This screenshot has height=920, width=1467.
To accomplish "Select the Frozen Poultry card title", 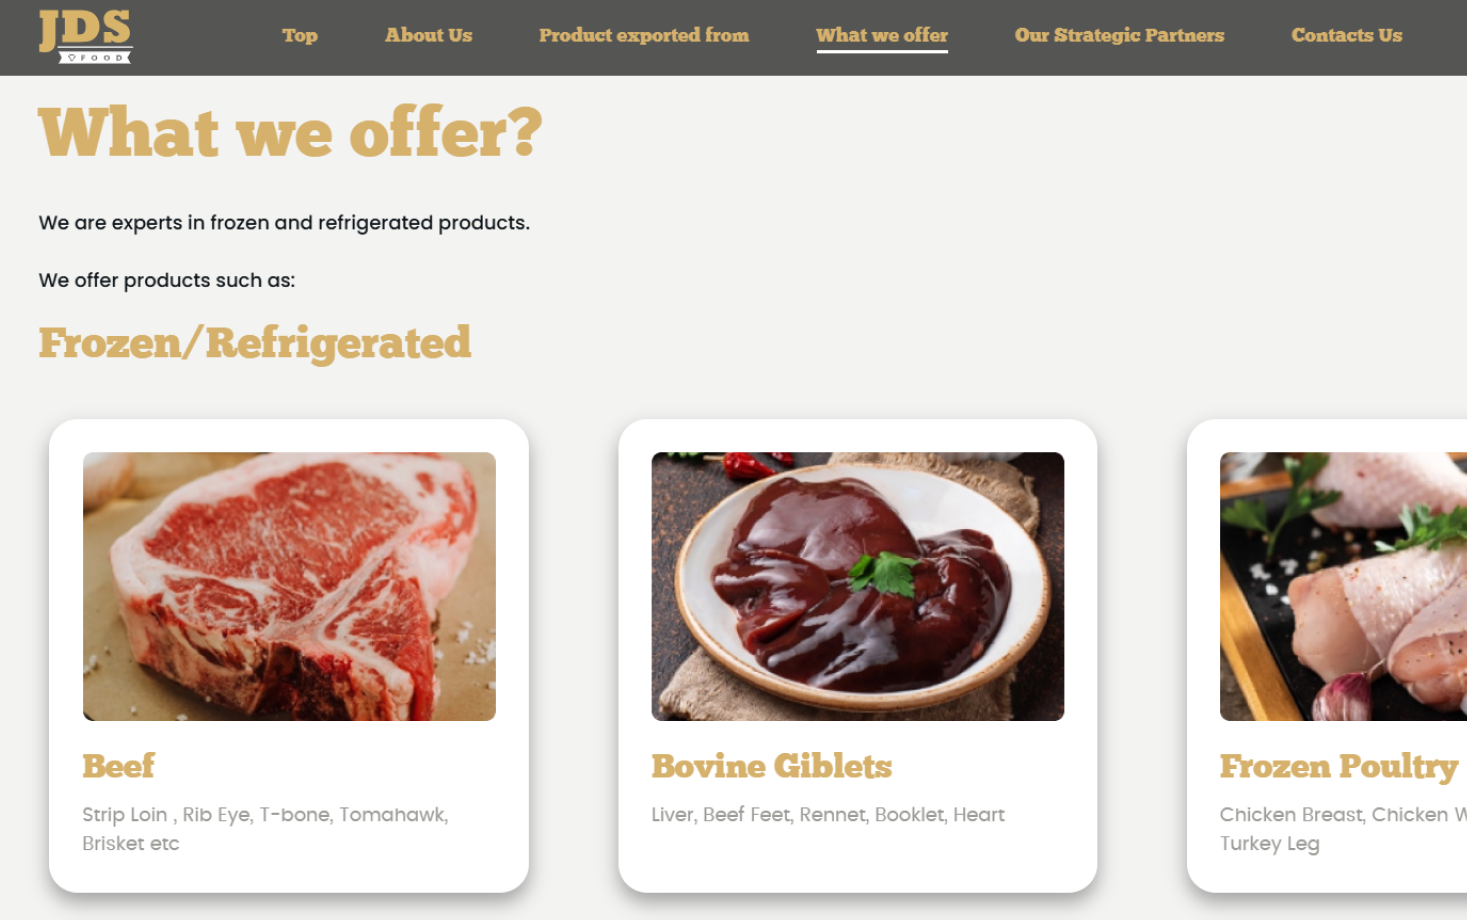I will coord(1339,767).
